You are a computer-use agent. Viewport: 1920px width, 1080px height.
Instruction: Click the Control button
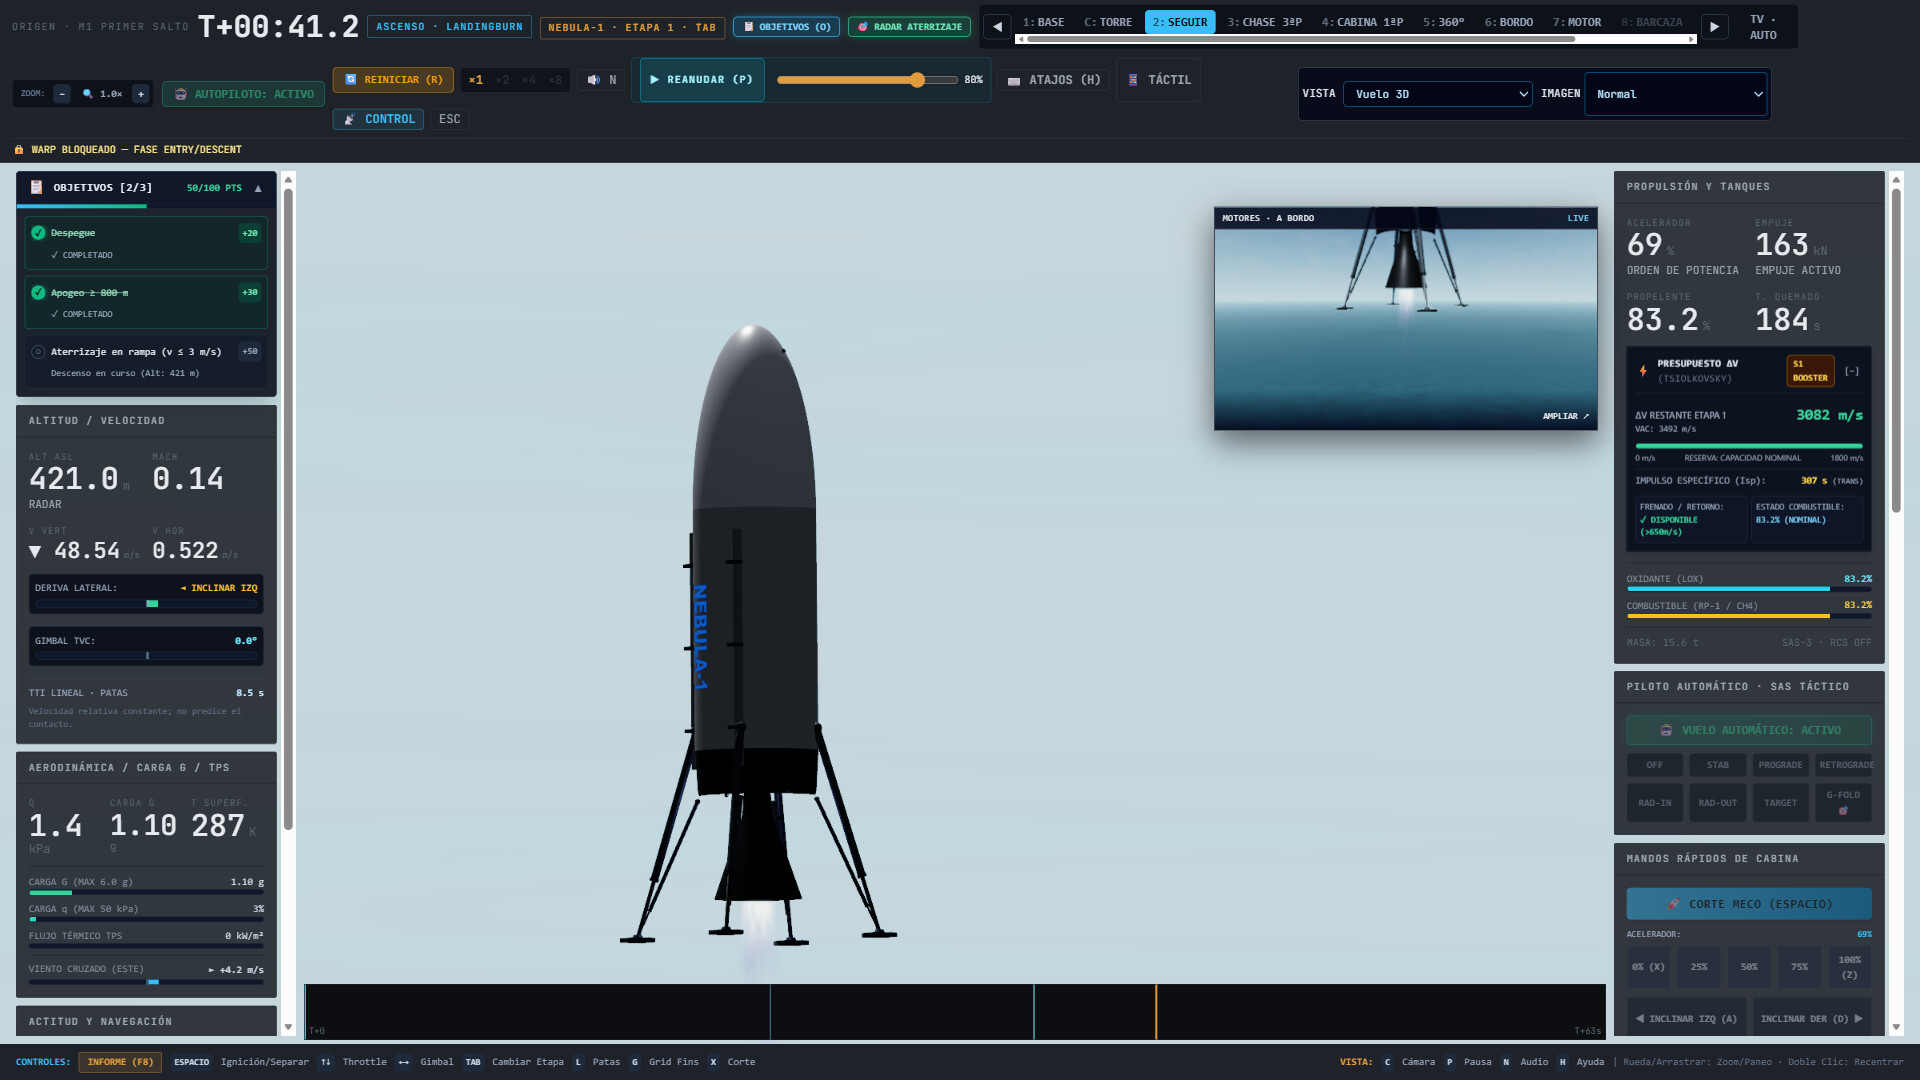(x=378, y=119)
